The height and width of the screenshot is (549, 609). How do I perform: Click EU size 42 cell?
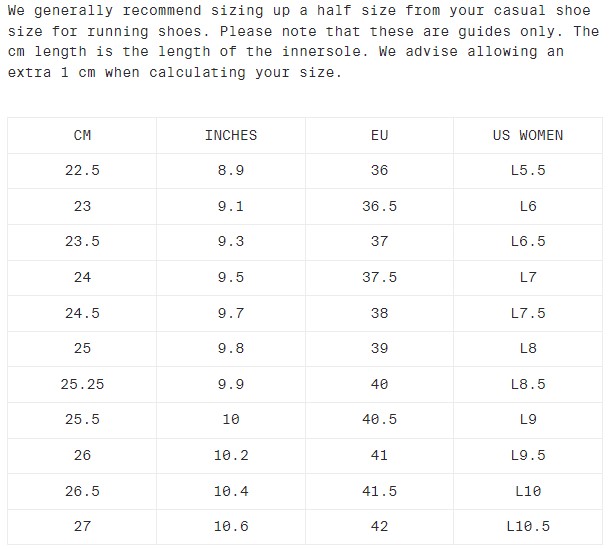(379, 526)
